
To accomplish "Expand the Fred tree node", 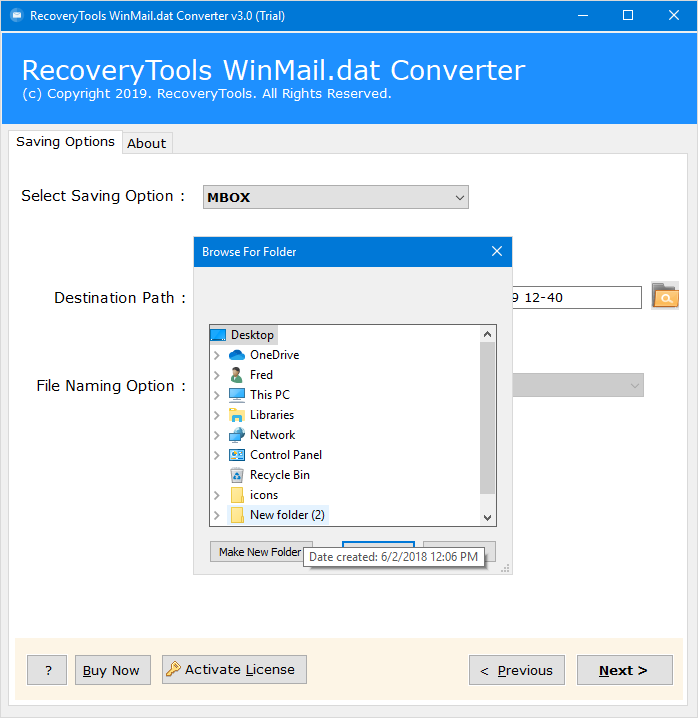I will click(x=217, y=375).
